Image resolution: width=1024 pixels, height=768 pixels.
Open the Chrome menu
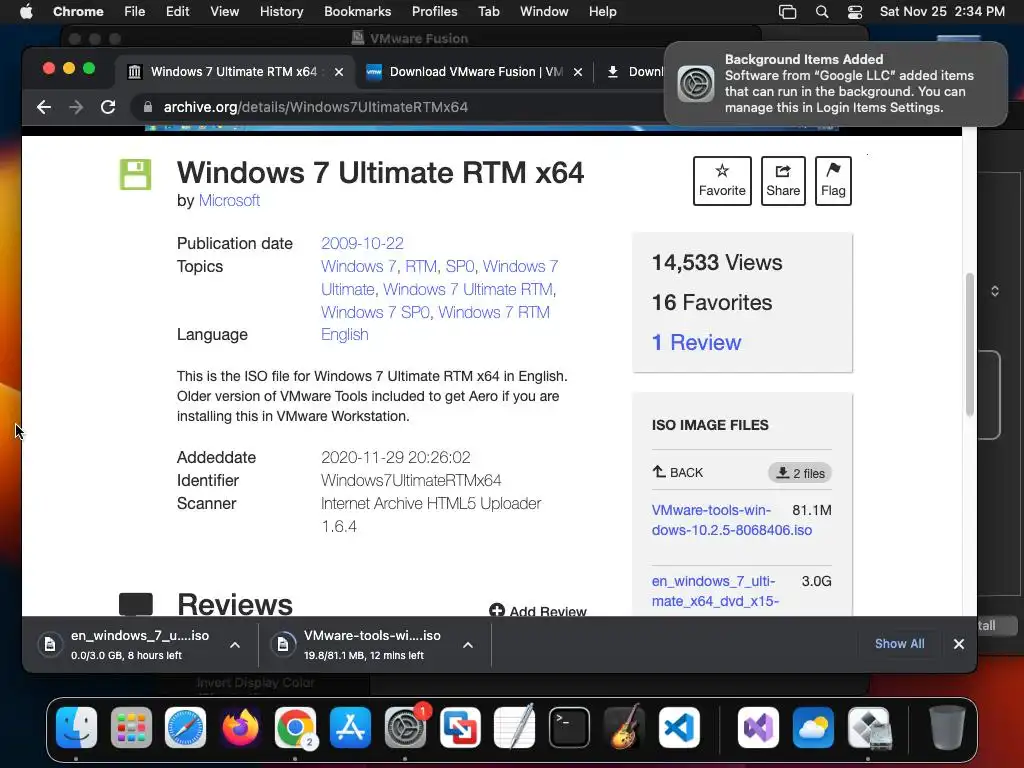(x=78, y=12)
